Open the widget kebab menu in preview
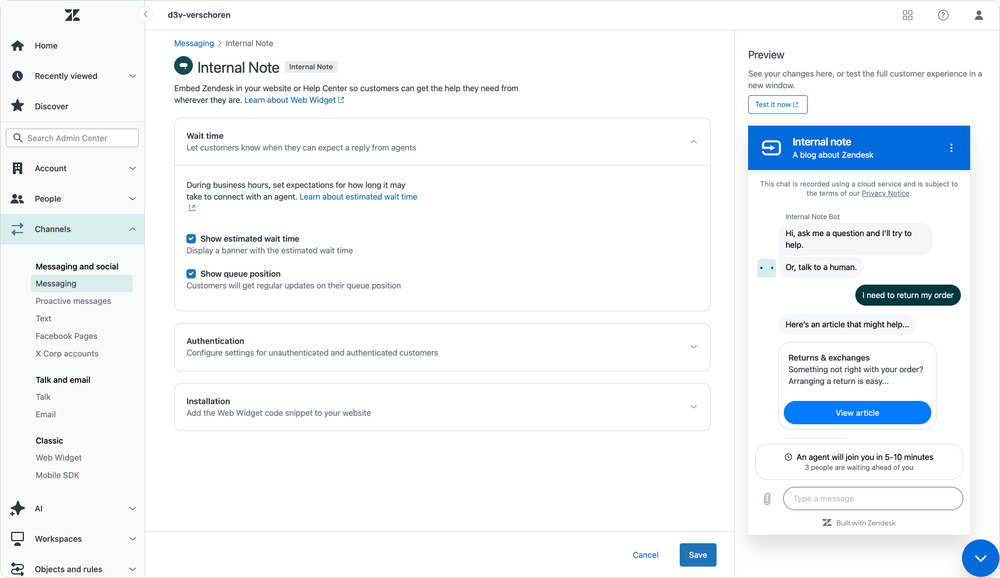Screen dimensions: 1000x578 951,147
